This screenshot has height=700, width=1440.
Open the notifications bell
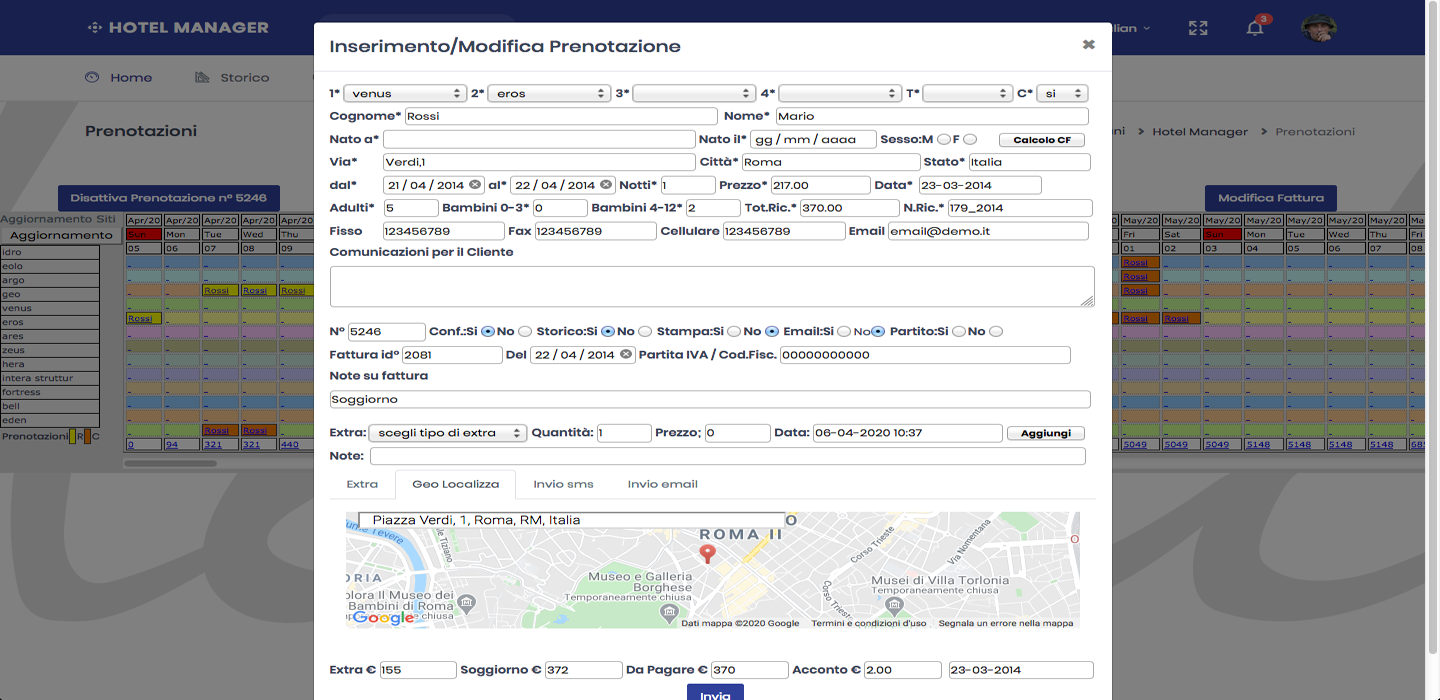[x=1255, y=28]
